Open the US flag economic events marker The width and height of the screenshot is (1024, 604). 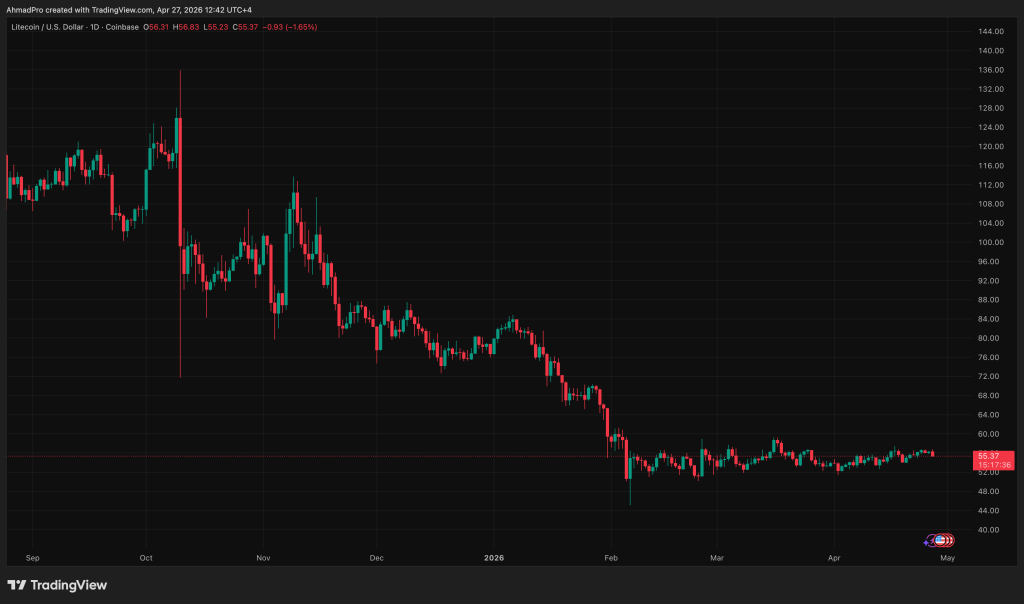[940, 540]
